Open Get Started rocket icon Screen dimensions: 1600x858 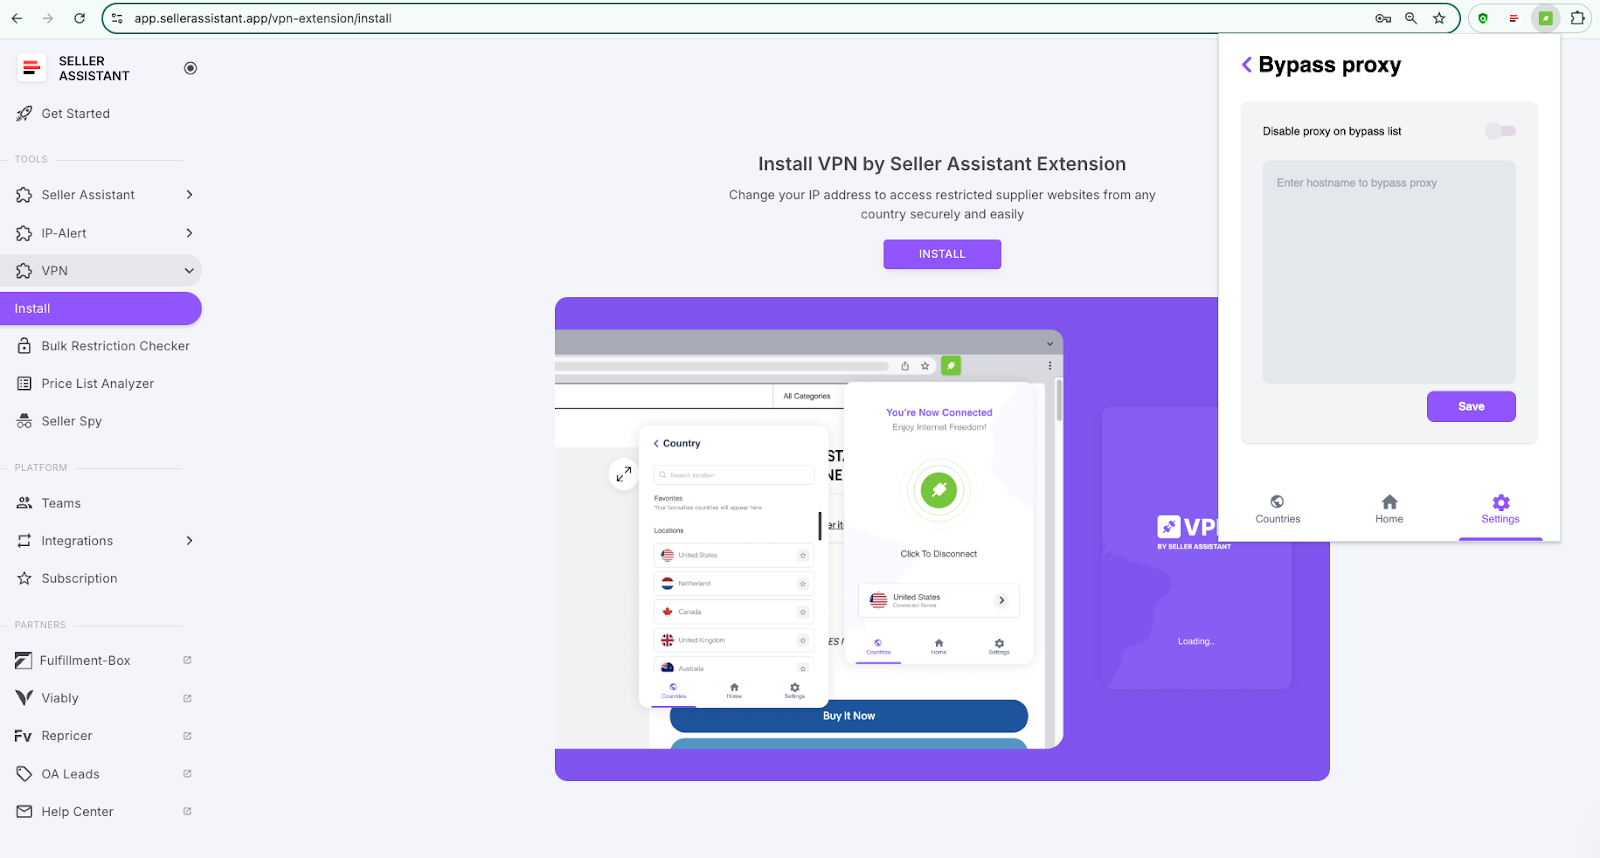point(24,114)
